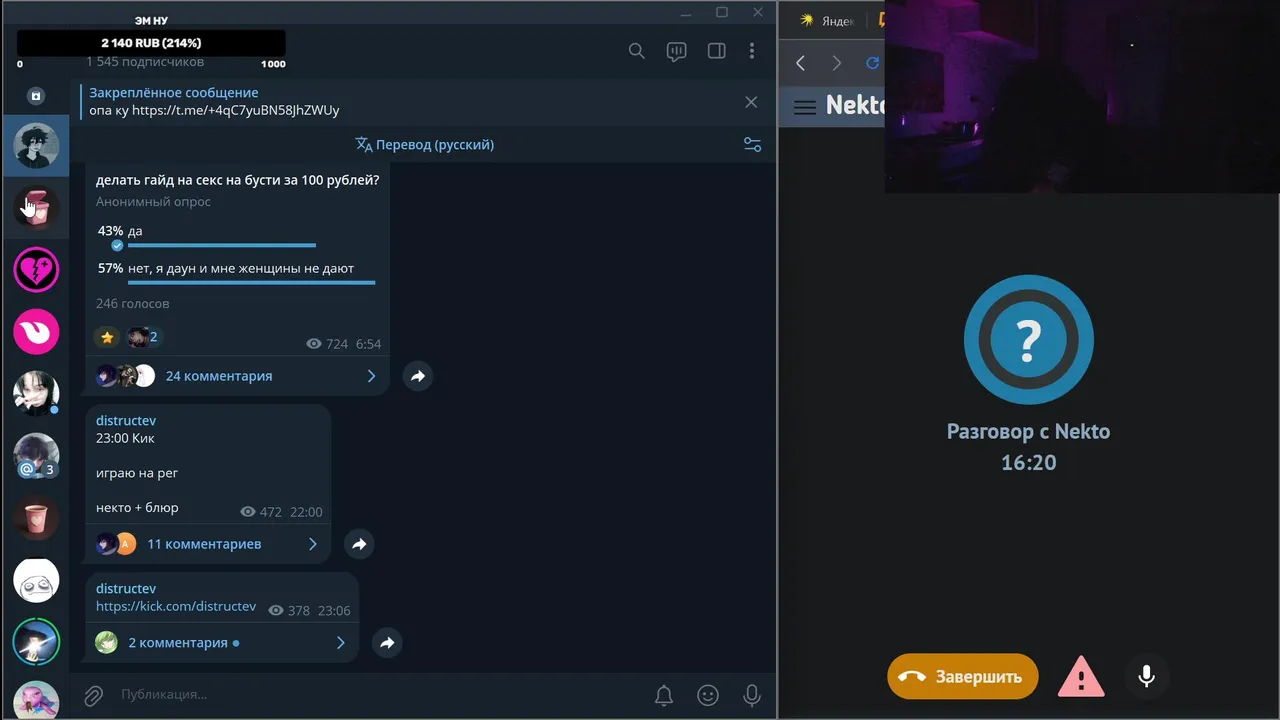1280x720 pixels.
Task: Open the channel header subscriber count
Action: point(145,62)
